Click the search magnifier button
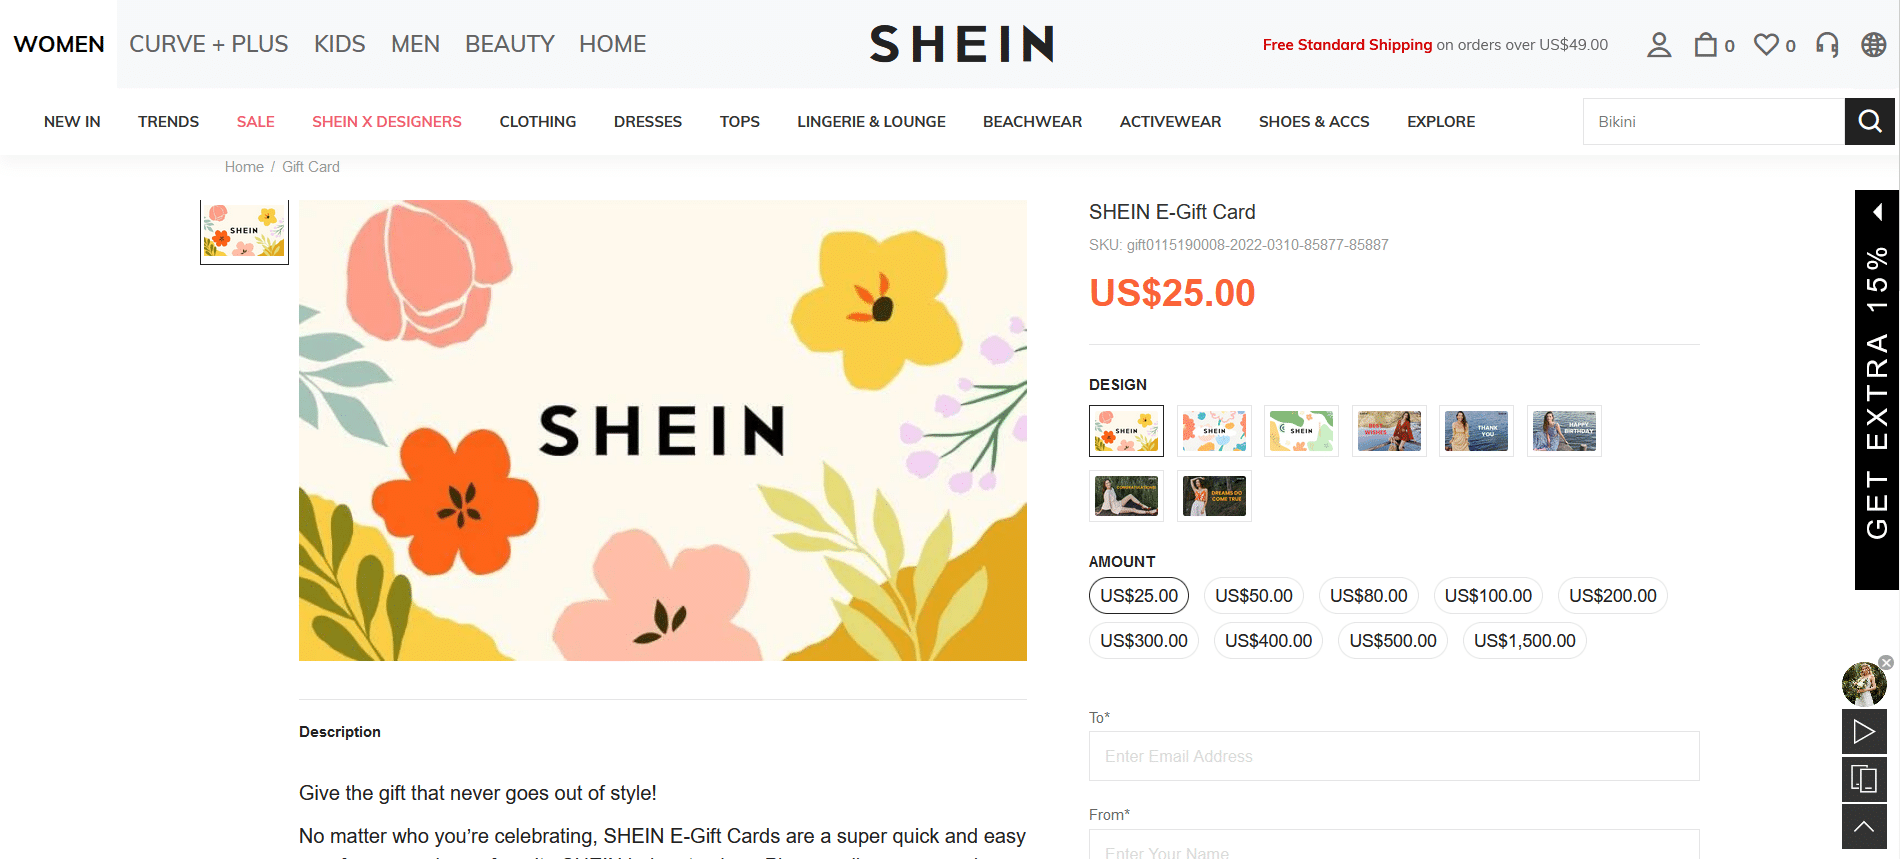Viewport: 1900px width, 859px height. (1870, 122)
